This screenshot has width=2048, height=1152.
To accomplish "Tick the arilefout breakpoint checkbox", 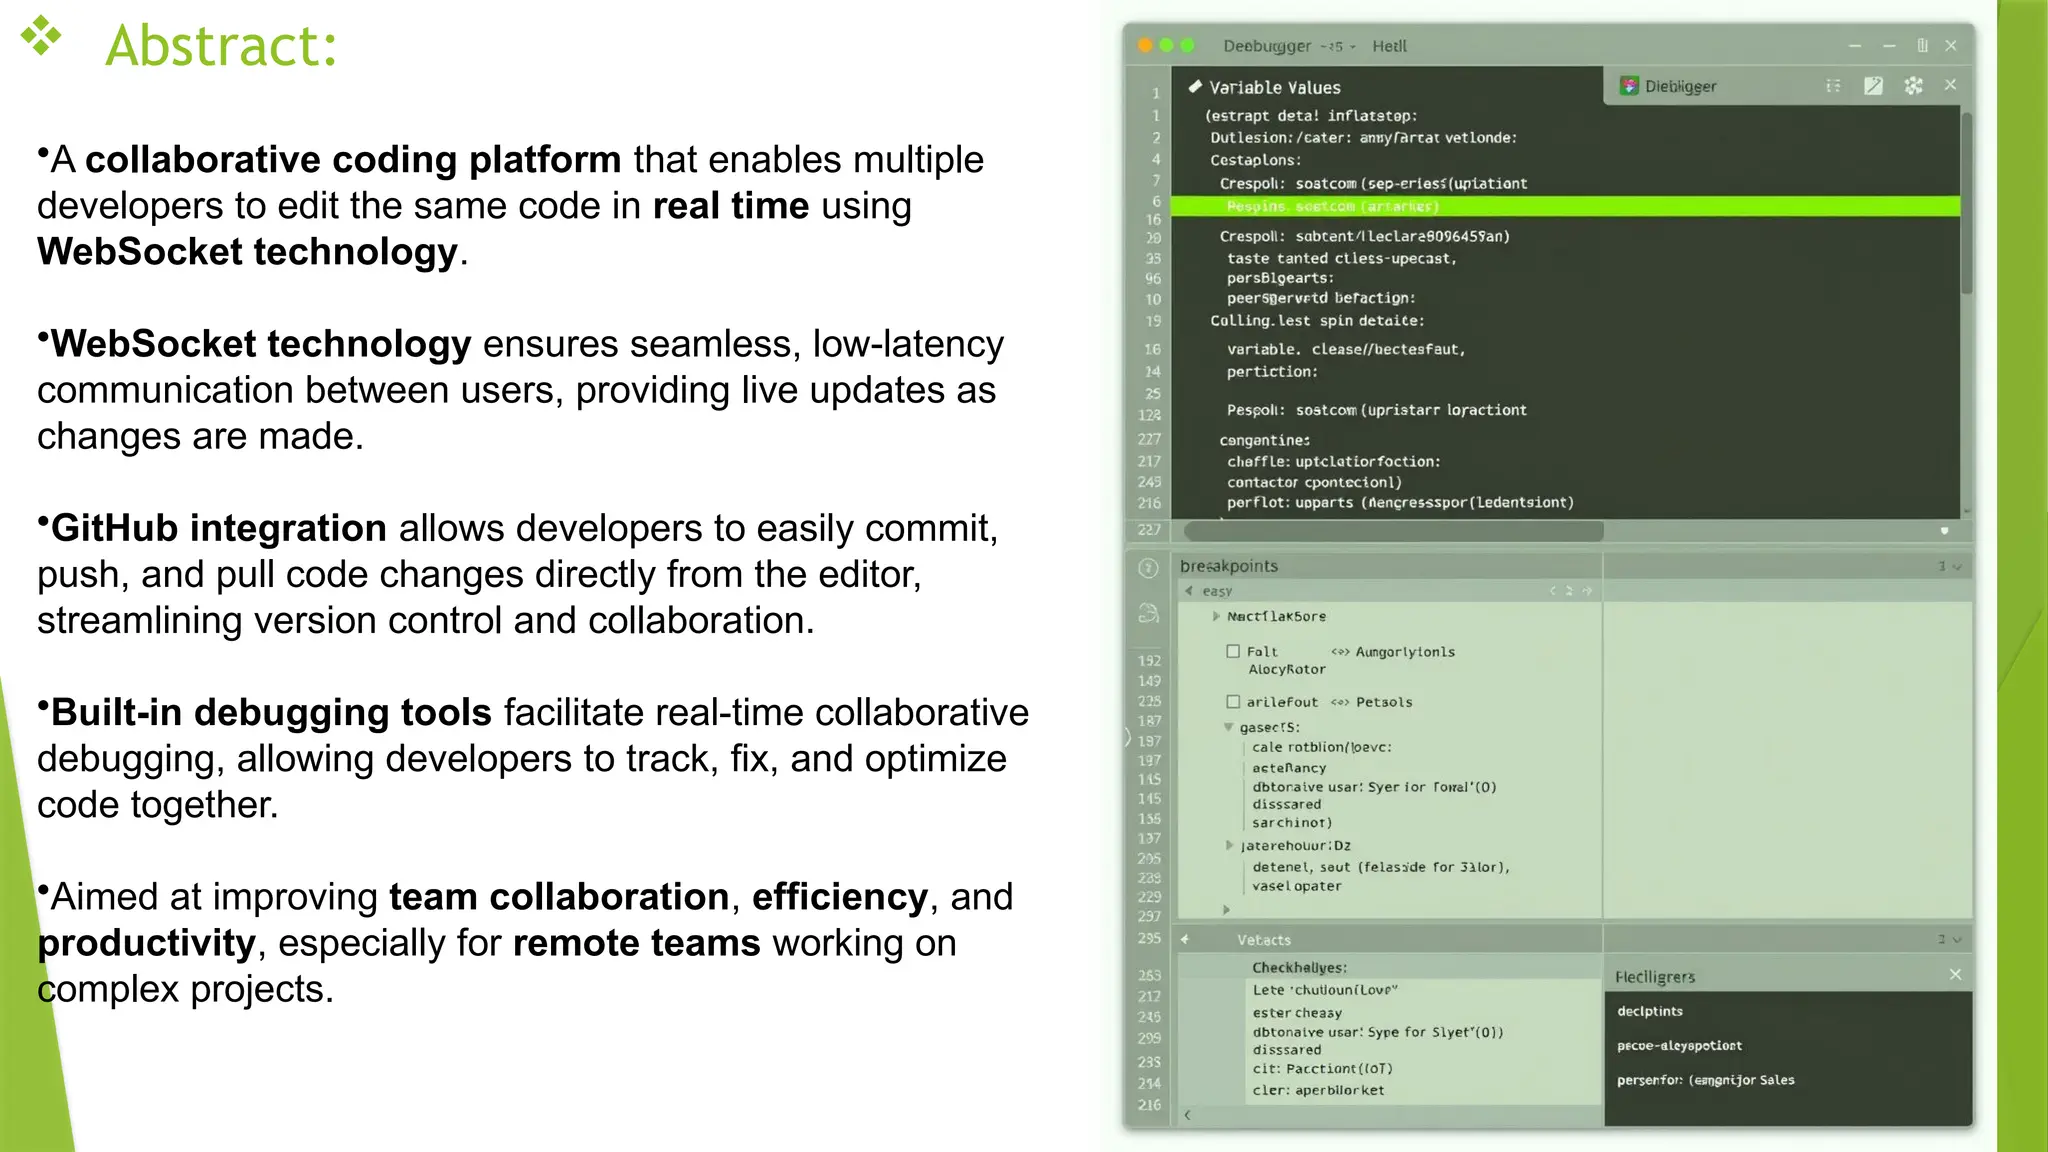I will (x=1233, y=702).
